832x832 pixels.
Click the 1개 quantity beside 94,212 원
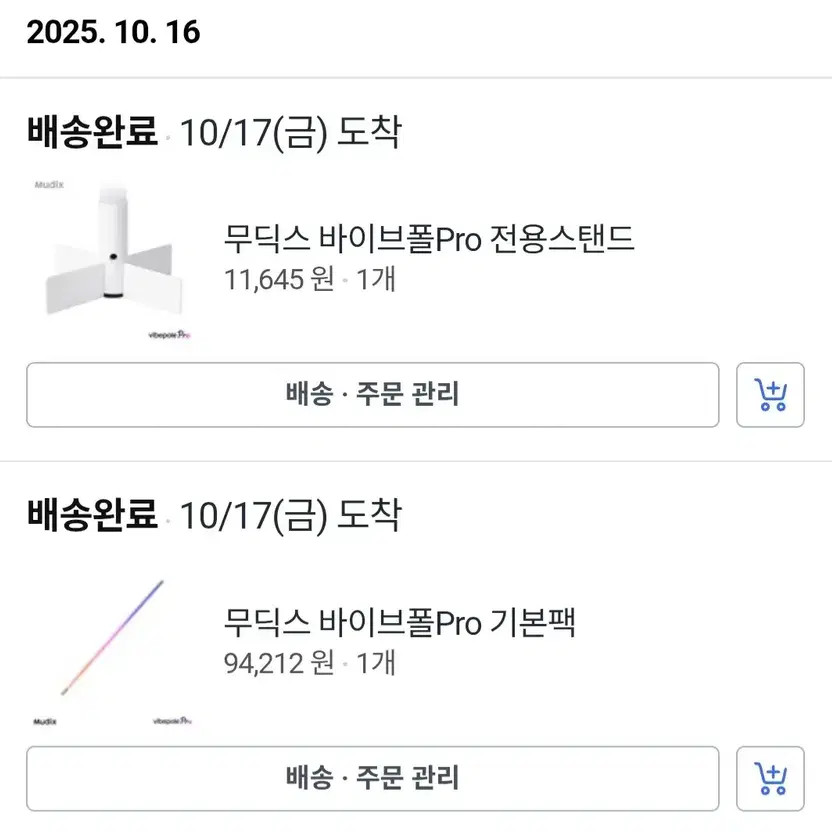tap(375, 662)
